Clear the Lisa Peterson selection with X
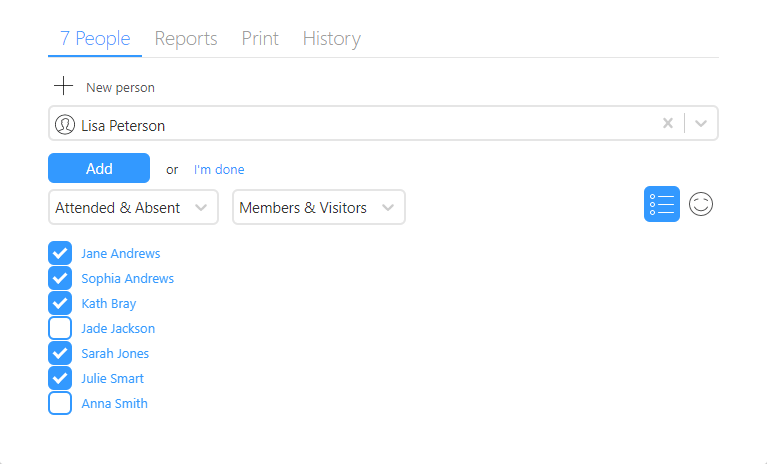 [668, 123]
